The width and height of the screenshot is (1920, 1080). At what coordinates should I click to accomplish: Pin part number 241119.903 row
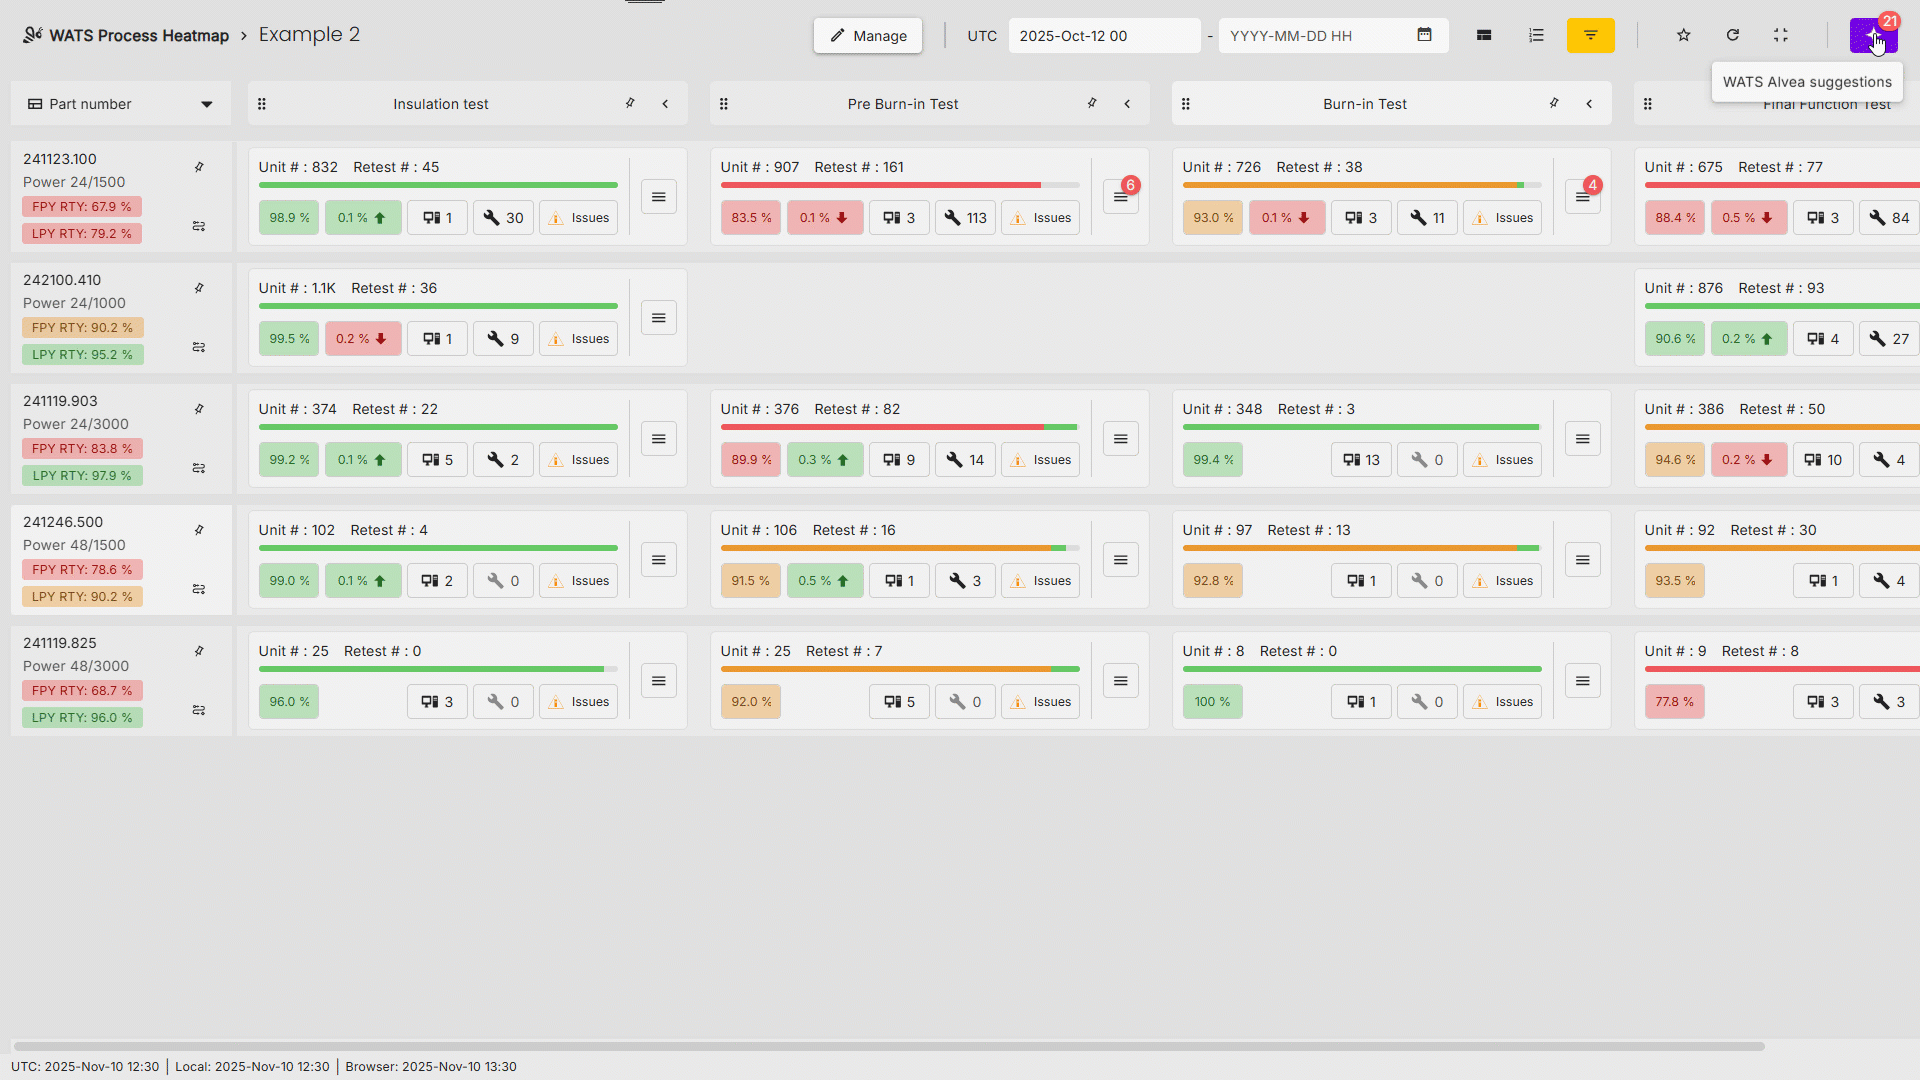(x=199, y=409)
